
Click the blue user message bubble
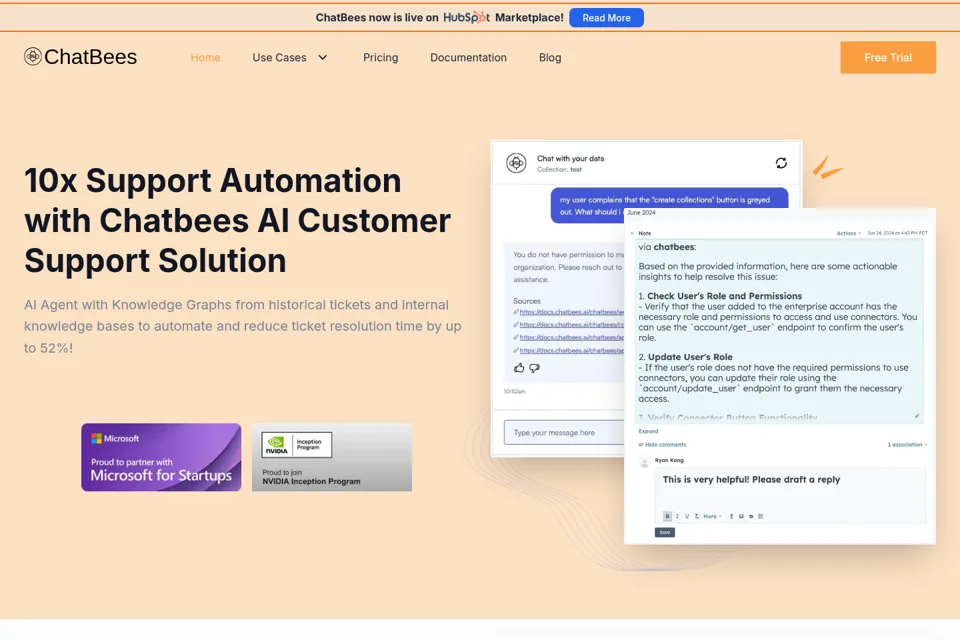pyautogui.click(x=669, y=205)
